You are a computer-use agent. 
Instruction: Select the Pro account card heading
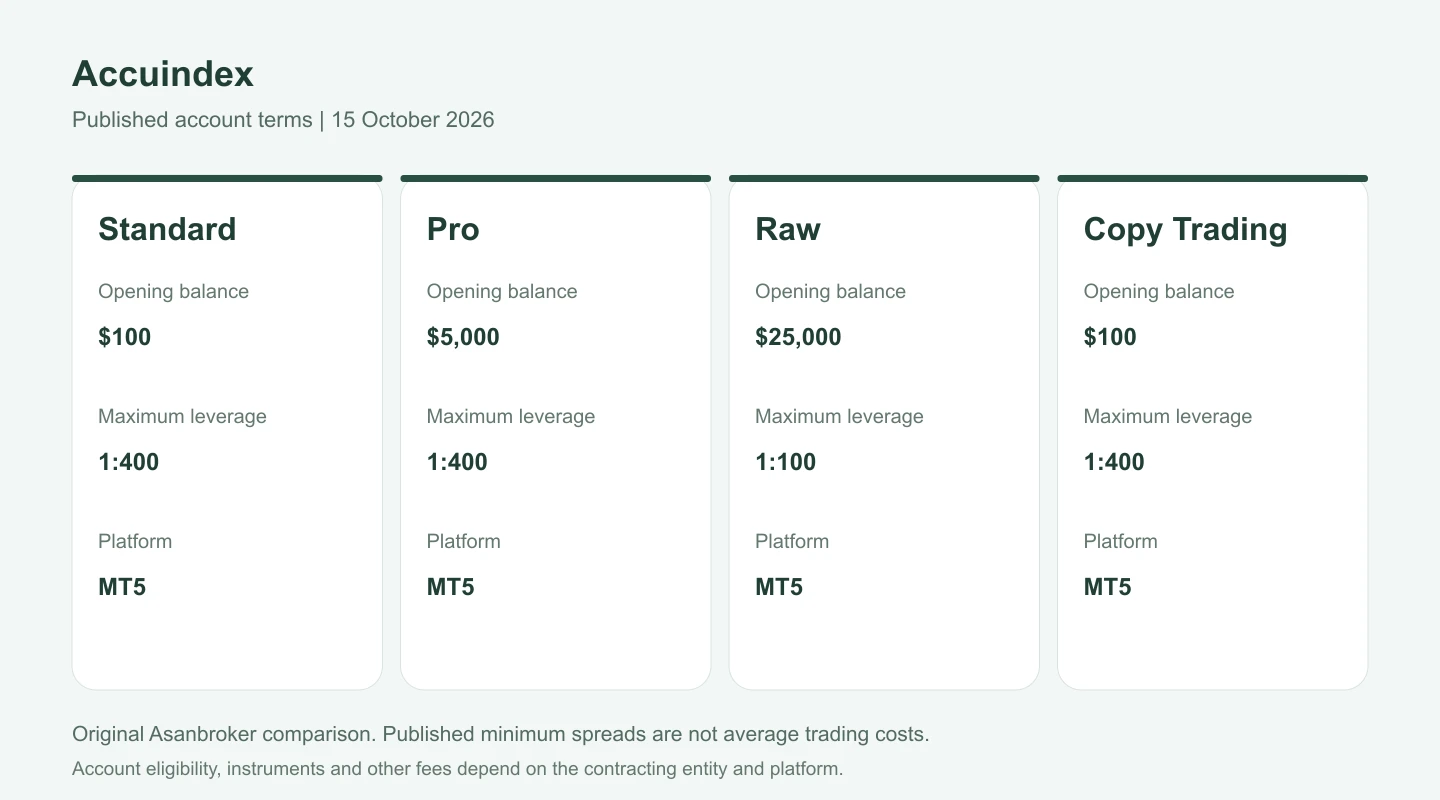[453, 229]
